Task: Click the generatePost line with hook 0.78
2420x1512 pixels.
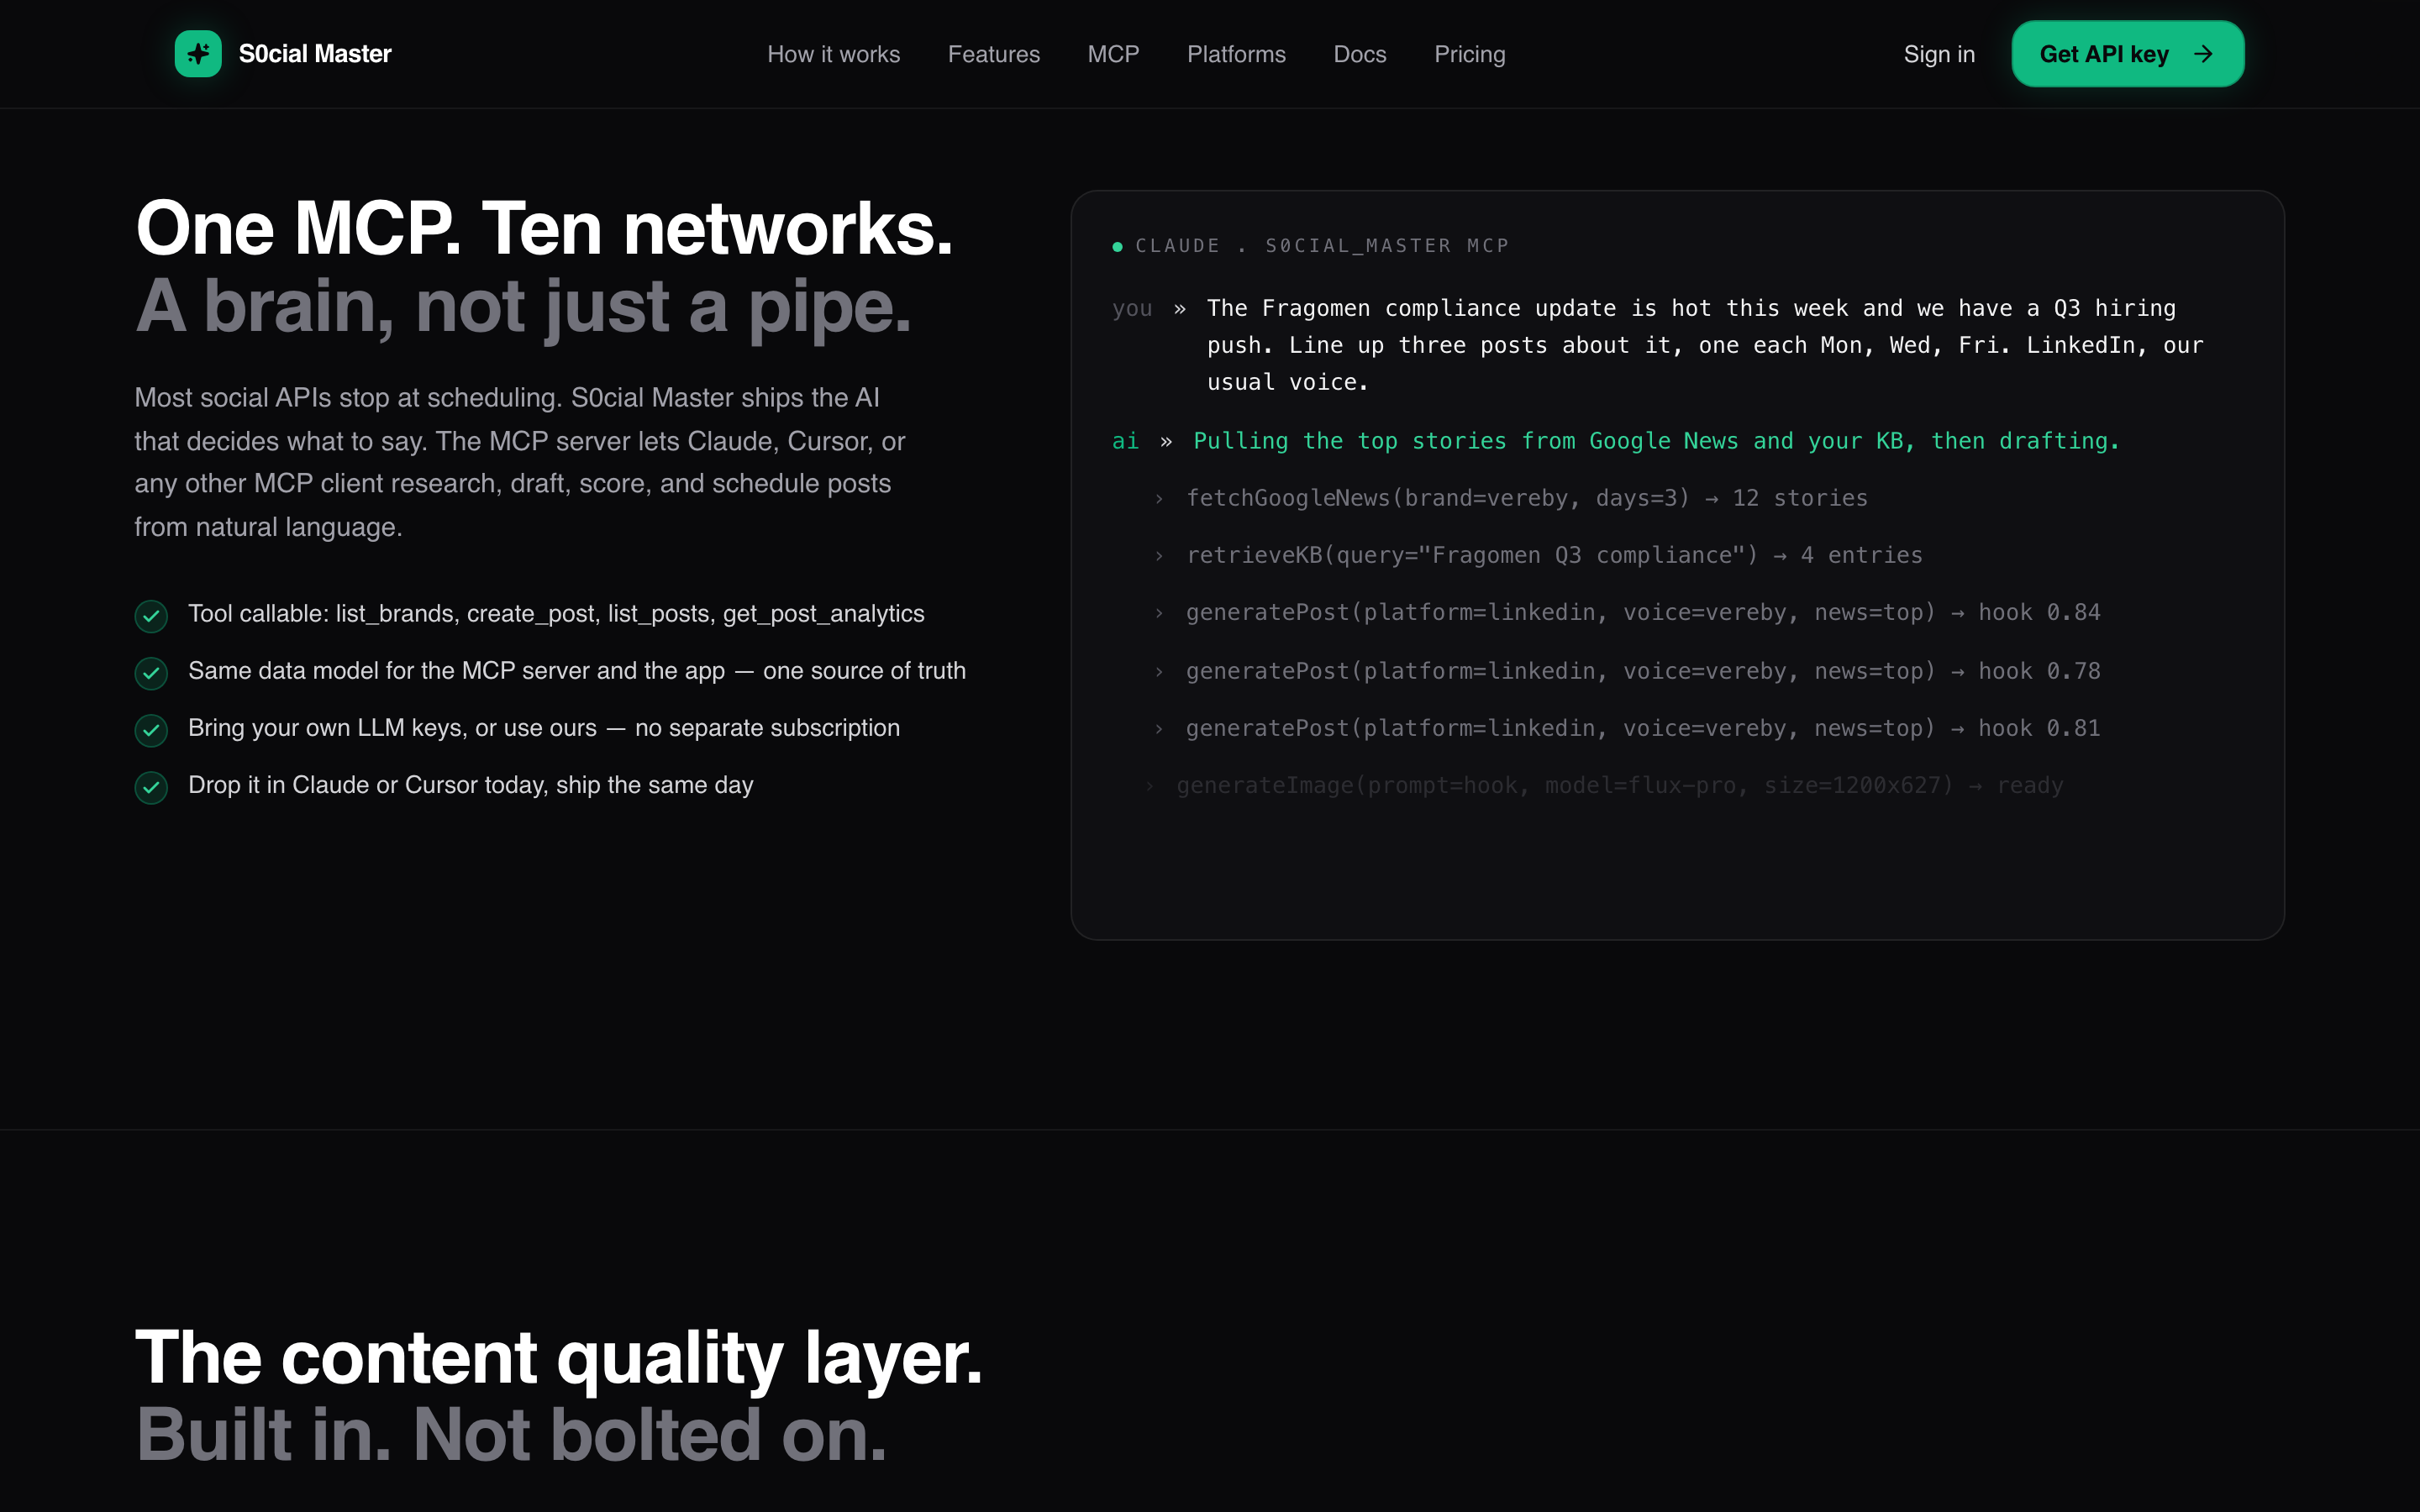Action: (1643, 671)
